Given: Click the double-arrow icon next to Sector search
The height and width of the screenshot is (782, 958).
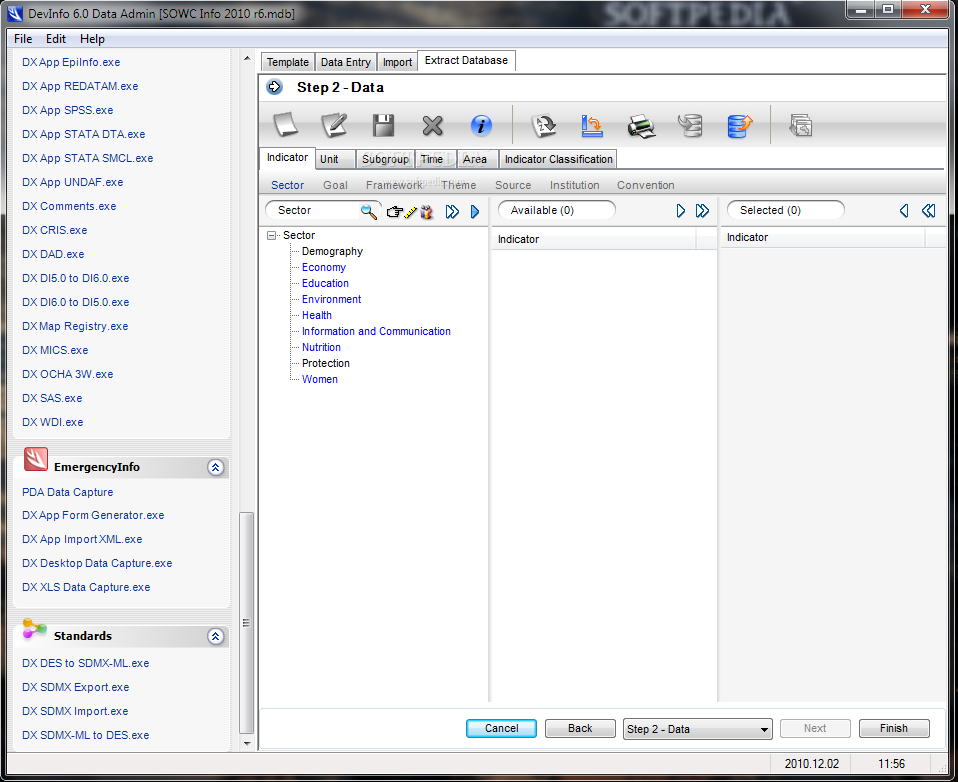Looking at the screenshot, I should (452, 211).
